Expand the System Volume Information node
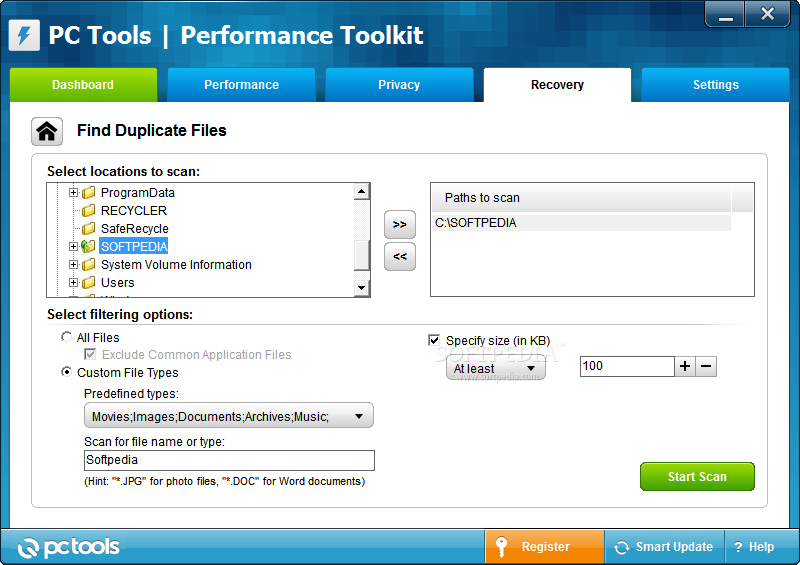Screen dimensions: 800x565 point(73,264)
